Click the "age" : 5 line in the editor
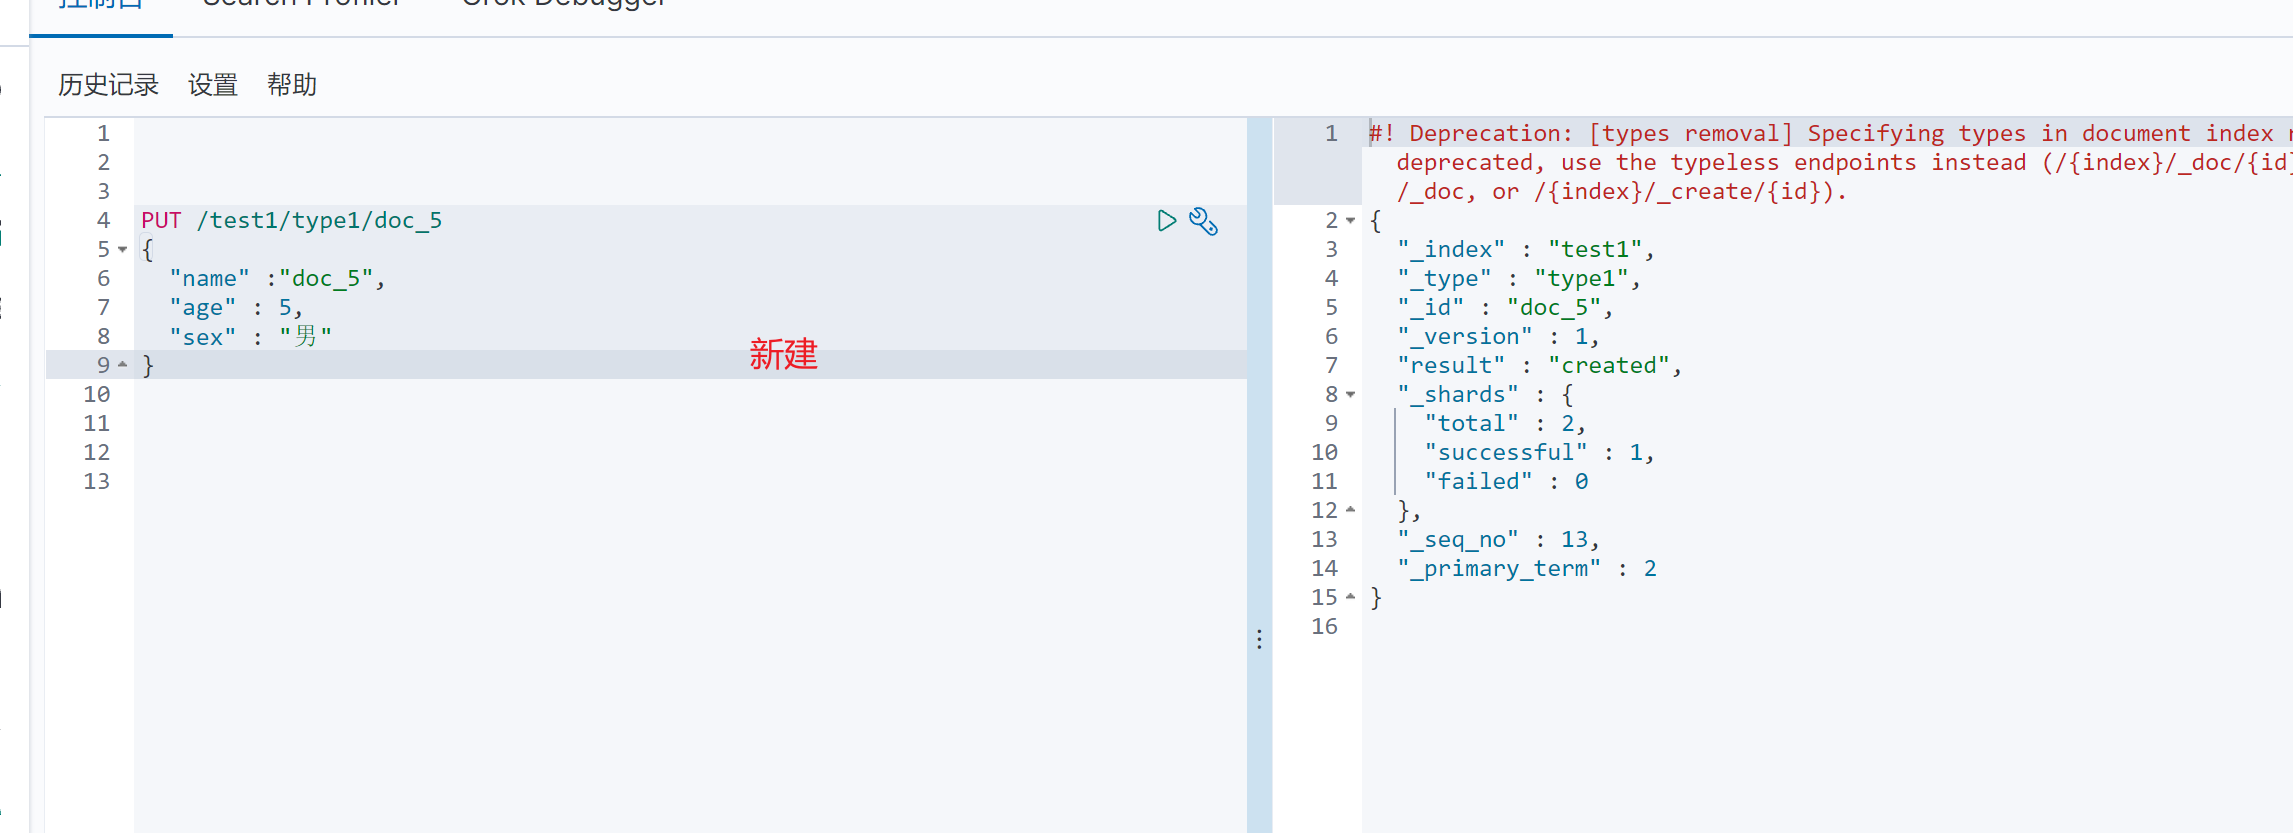Viewport: 2293px width, 833px height. click(236, 308)
